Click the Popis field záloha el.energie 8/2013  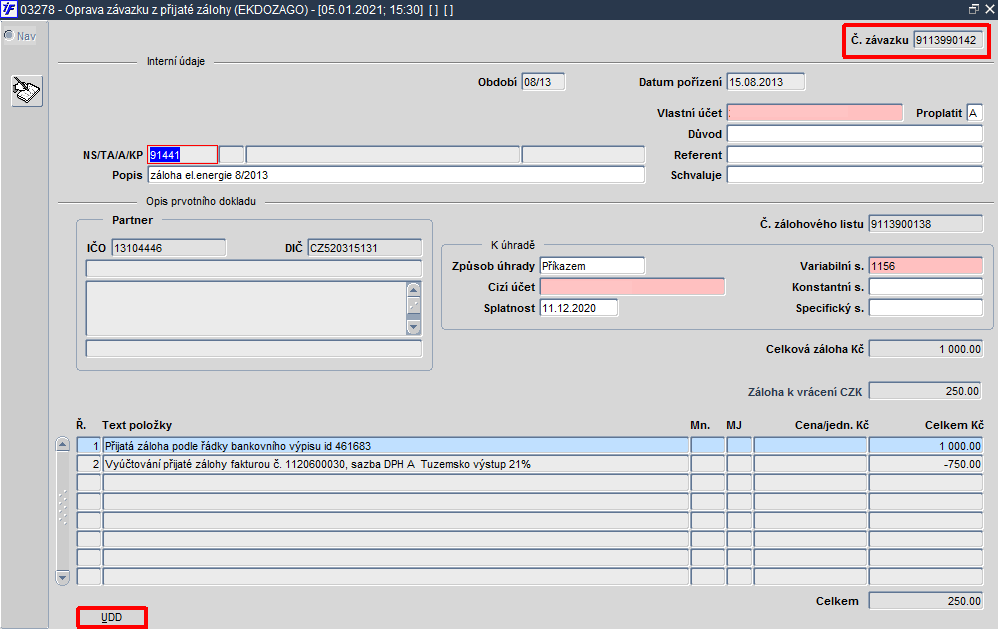coord(396,175)
